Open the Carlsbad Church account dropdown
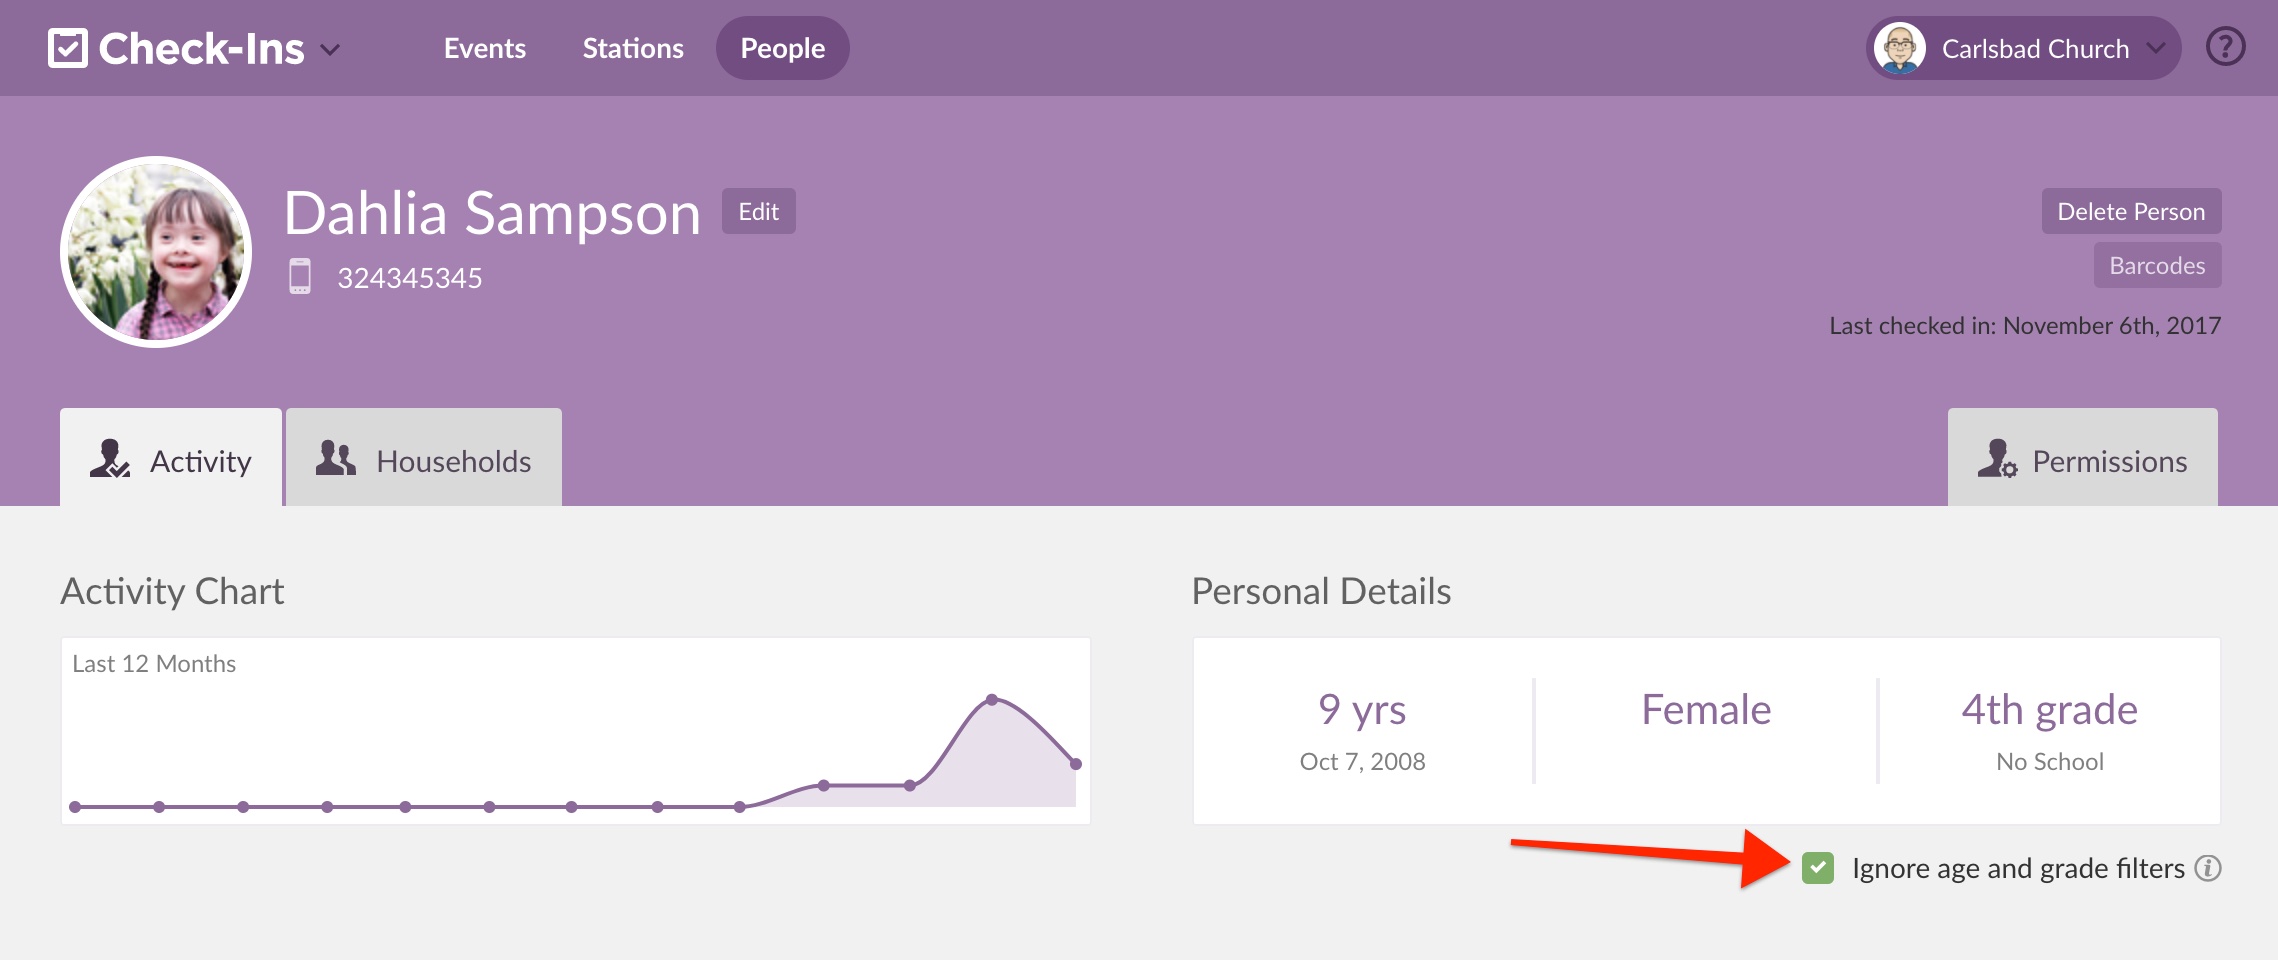 pyautogui.click(x=2156, y=48)
